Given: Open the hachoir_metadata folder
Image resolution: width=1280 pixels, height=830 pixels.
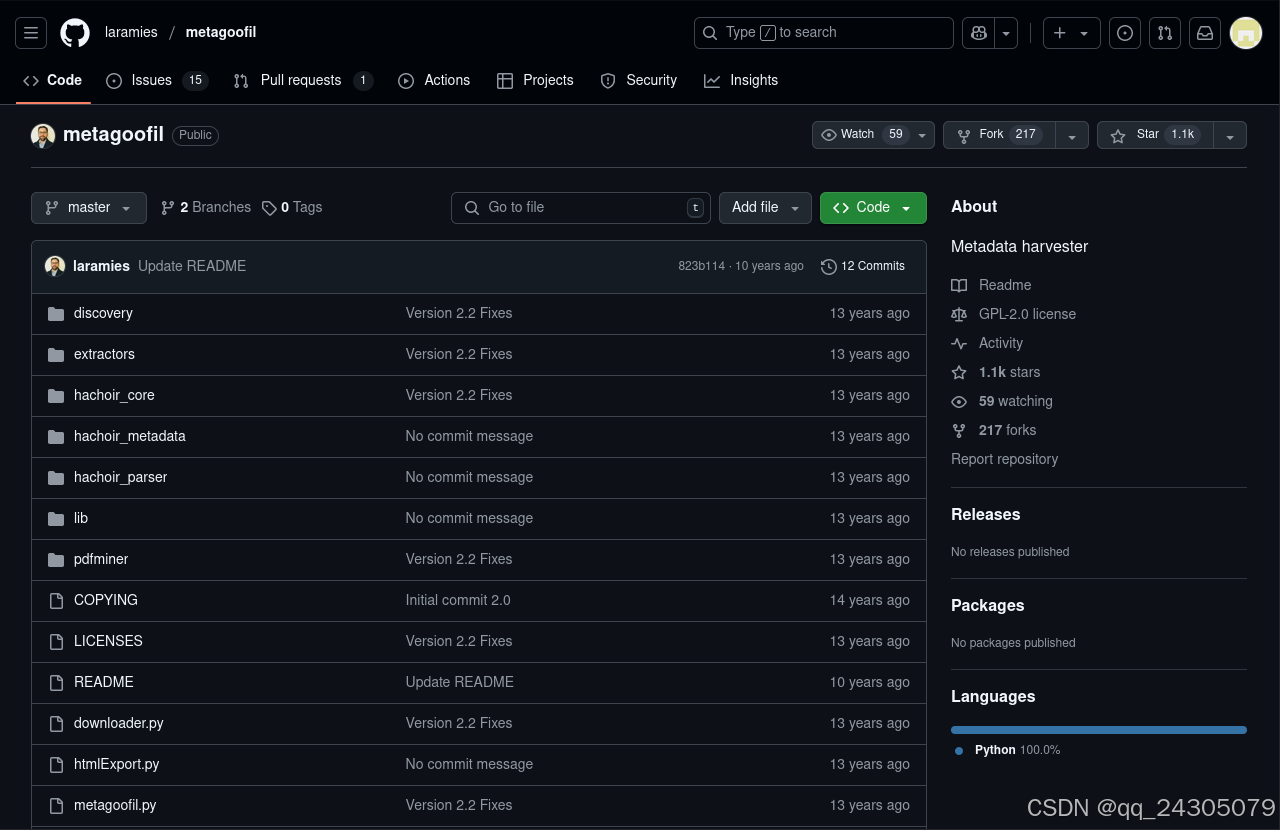Looking at the screenshot, I should tap(130, 436).
